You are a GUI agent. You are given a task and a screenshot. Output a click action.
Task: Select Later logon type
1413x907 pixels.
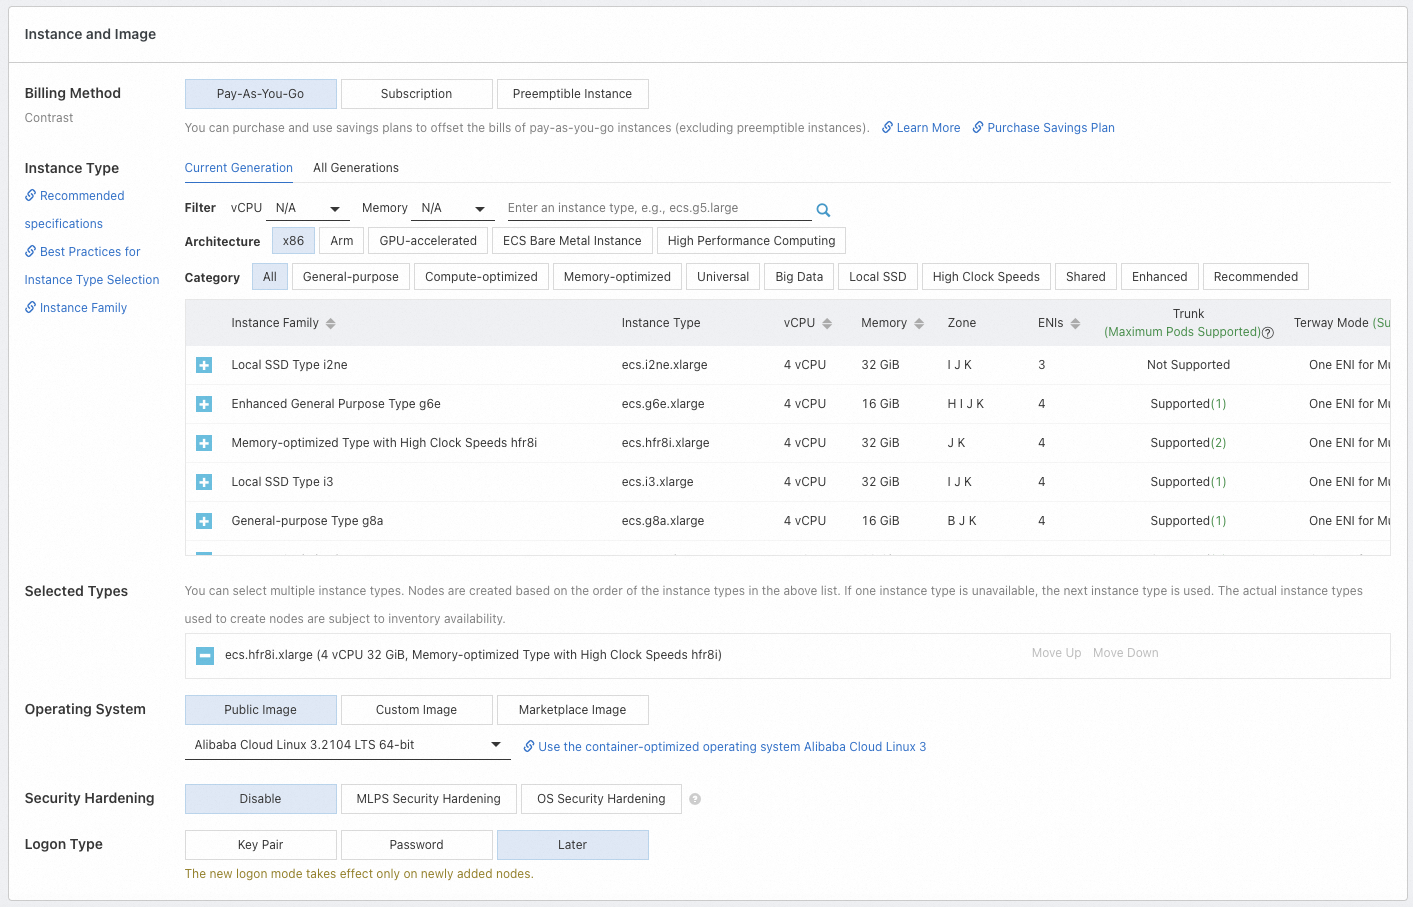click(573, 845)
